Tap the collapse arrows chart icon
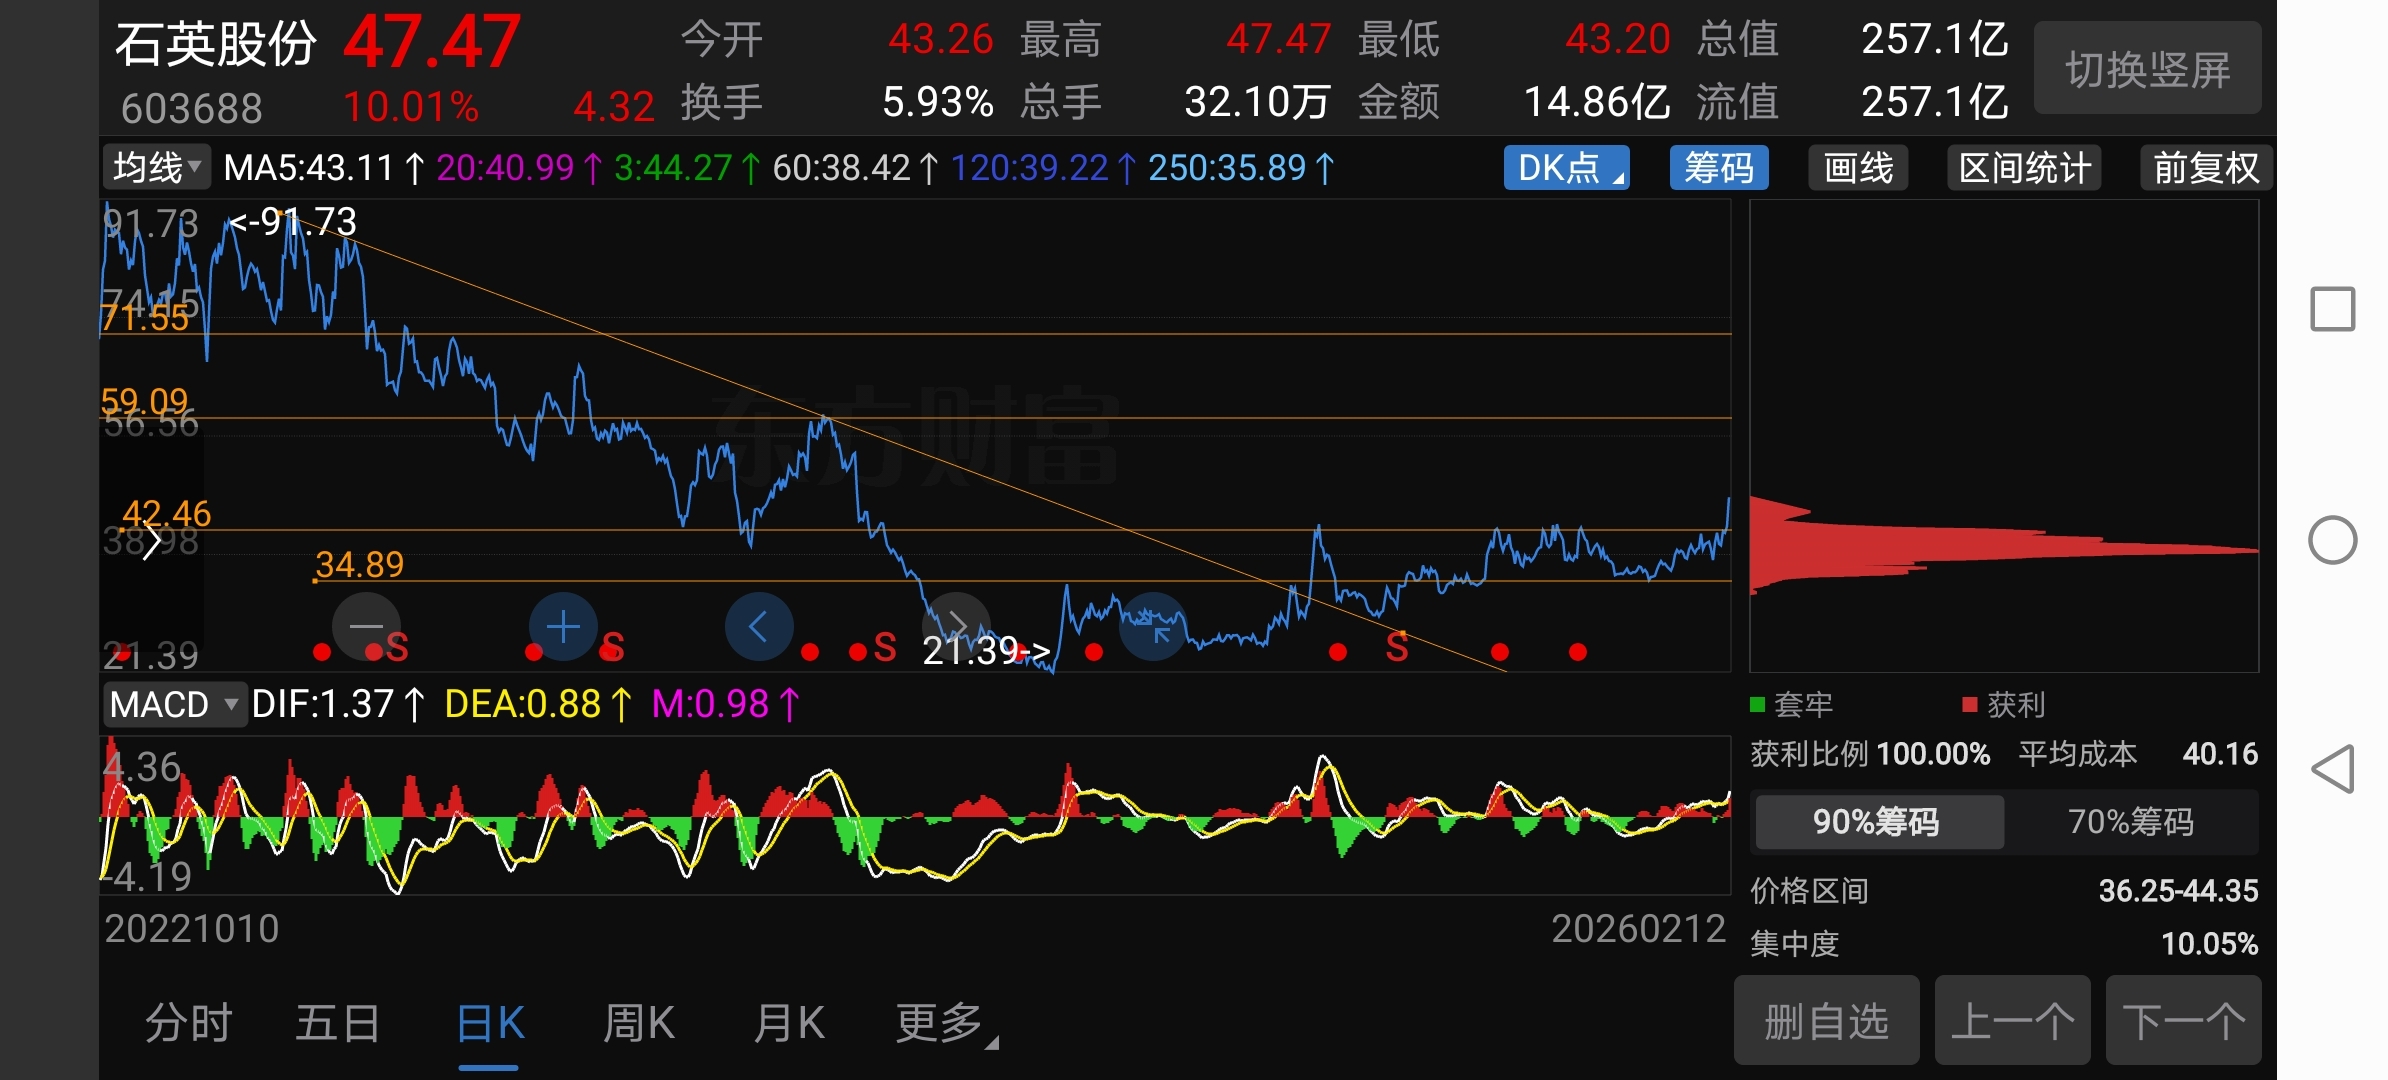The image size is (2388, 1080). pos(1153,627)
